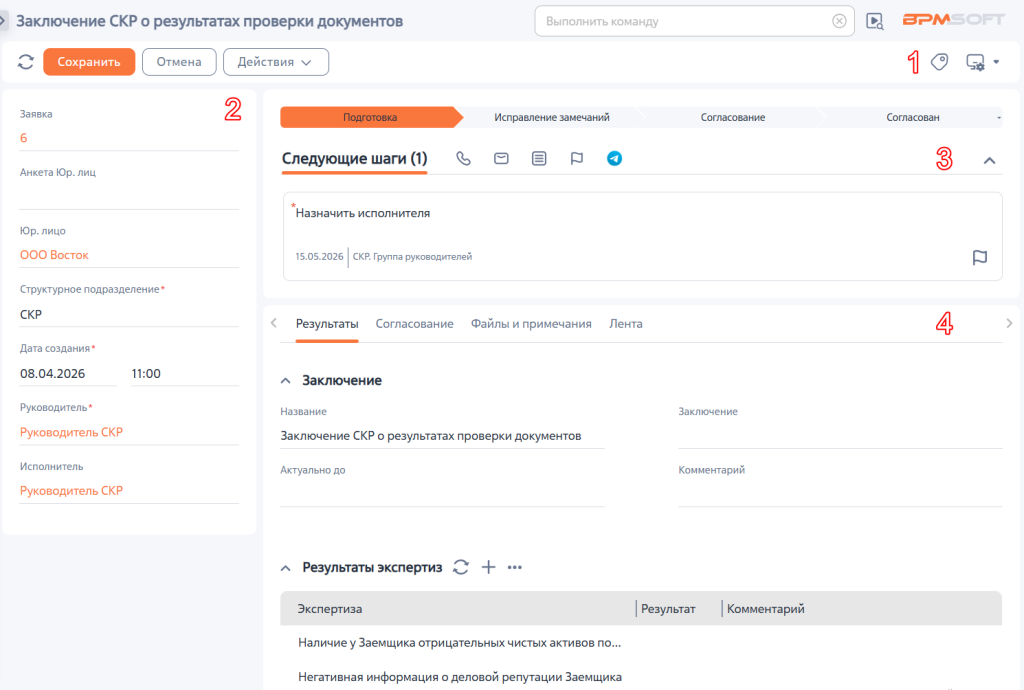
Task: Open the Действия dropdown
Action: tap(276, 62)
